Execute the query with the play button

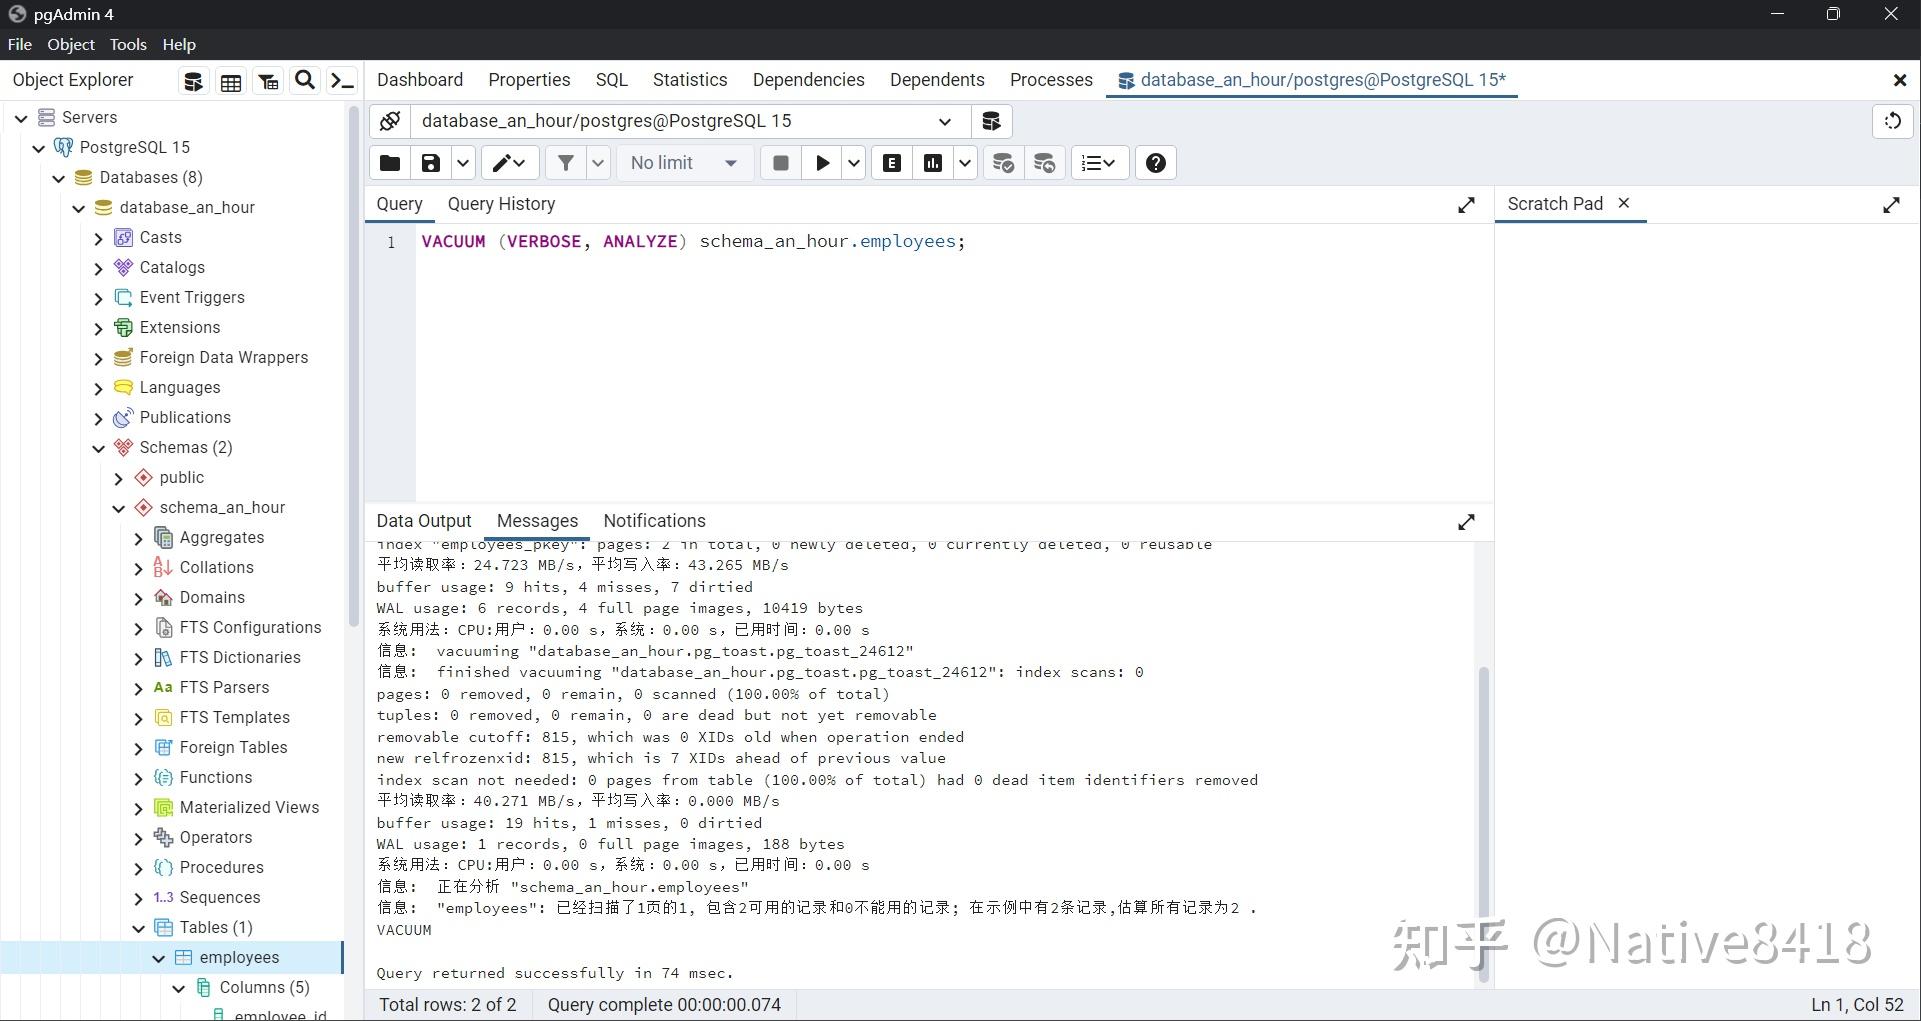pos(820,162)
